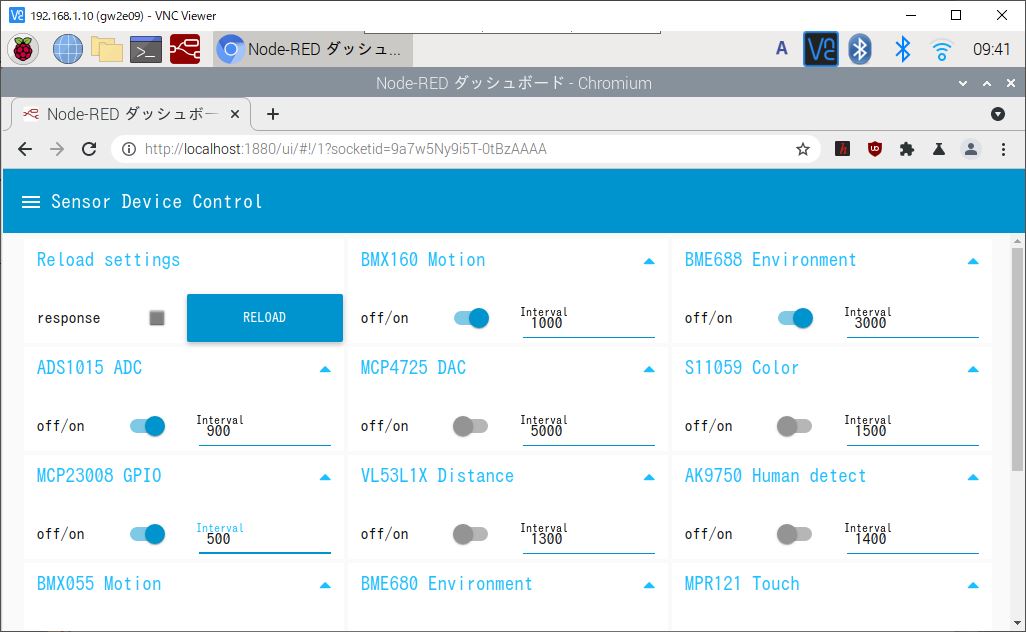Image resolution: width=1026 pixels, height=632 pixels.
Task: Open the Node-RED dashboard hamburger menu
Action: pyautogui.click(x=31, y=202)
